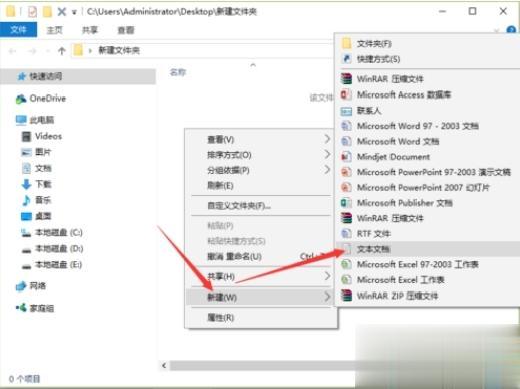
Task: Click the 此电脑 computer icon
Action: 21,120
